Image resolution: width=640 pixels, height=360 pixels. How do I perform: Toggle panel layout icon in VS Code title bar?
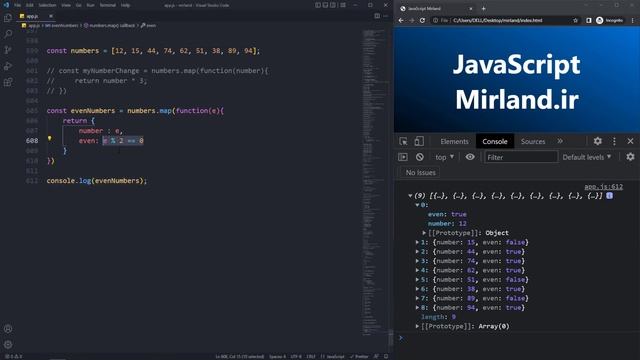325,5
